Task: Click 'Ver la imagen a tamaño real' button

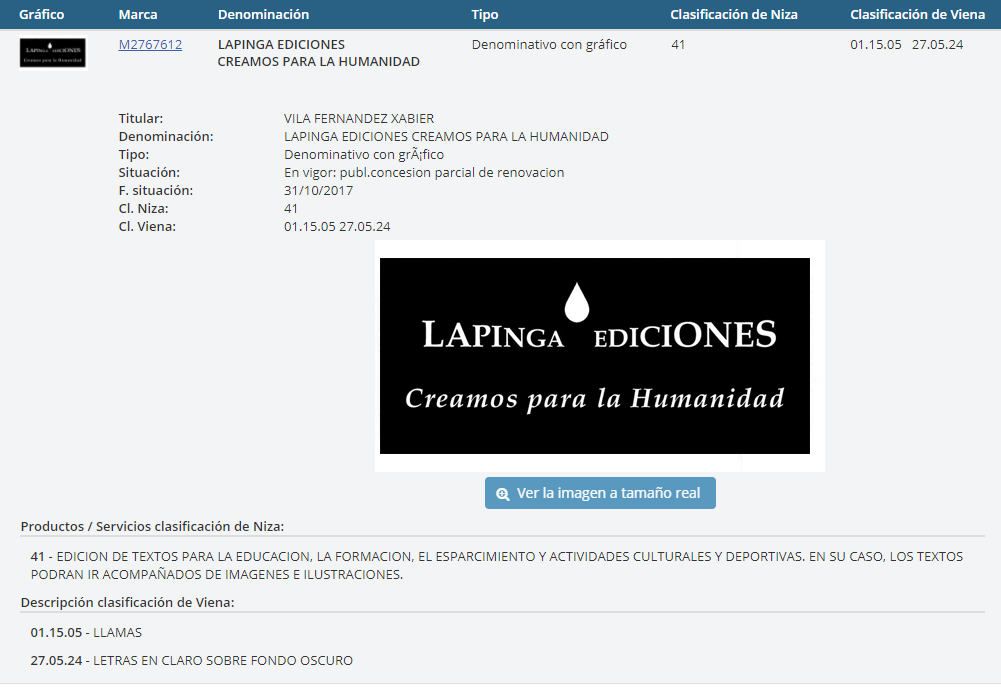Action: click(600, 493)
